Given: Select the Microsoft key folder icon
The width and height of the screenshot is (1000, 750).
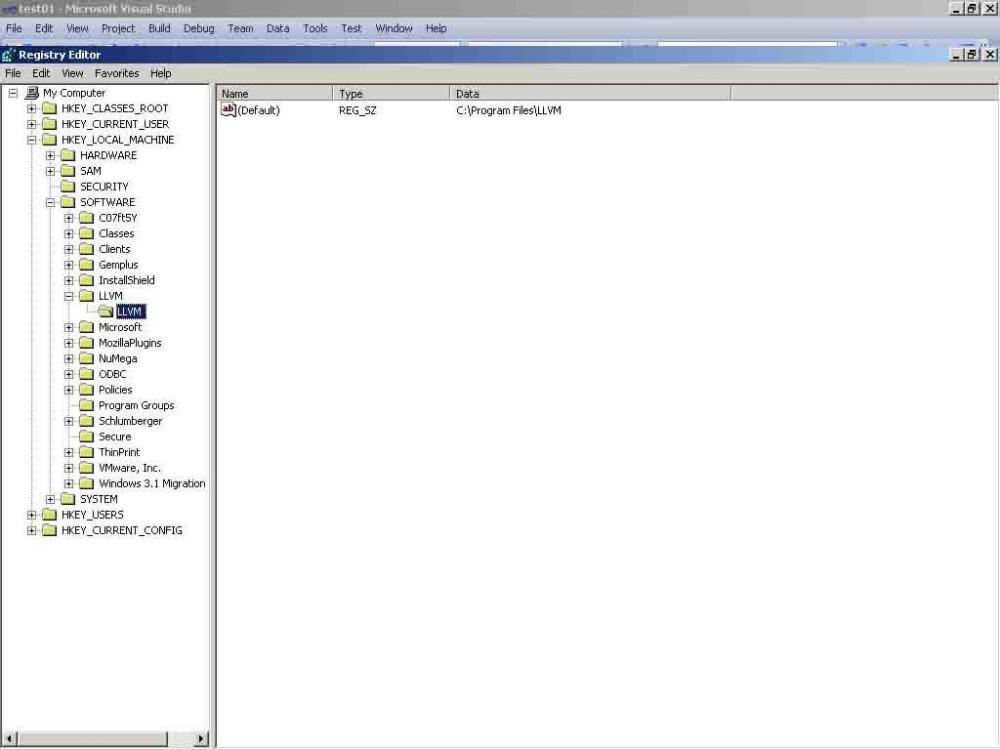Looking at the screenshot, I should 86,327.
